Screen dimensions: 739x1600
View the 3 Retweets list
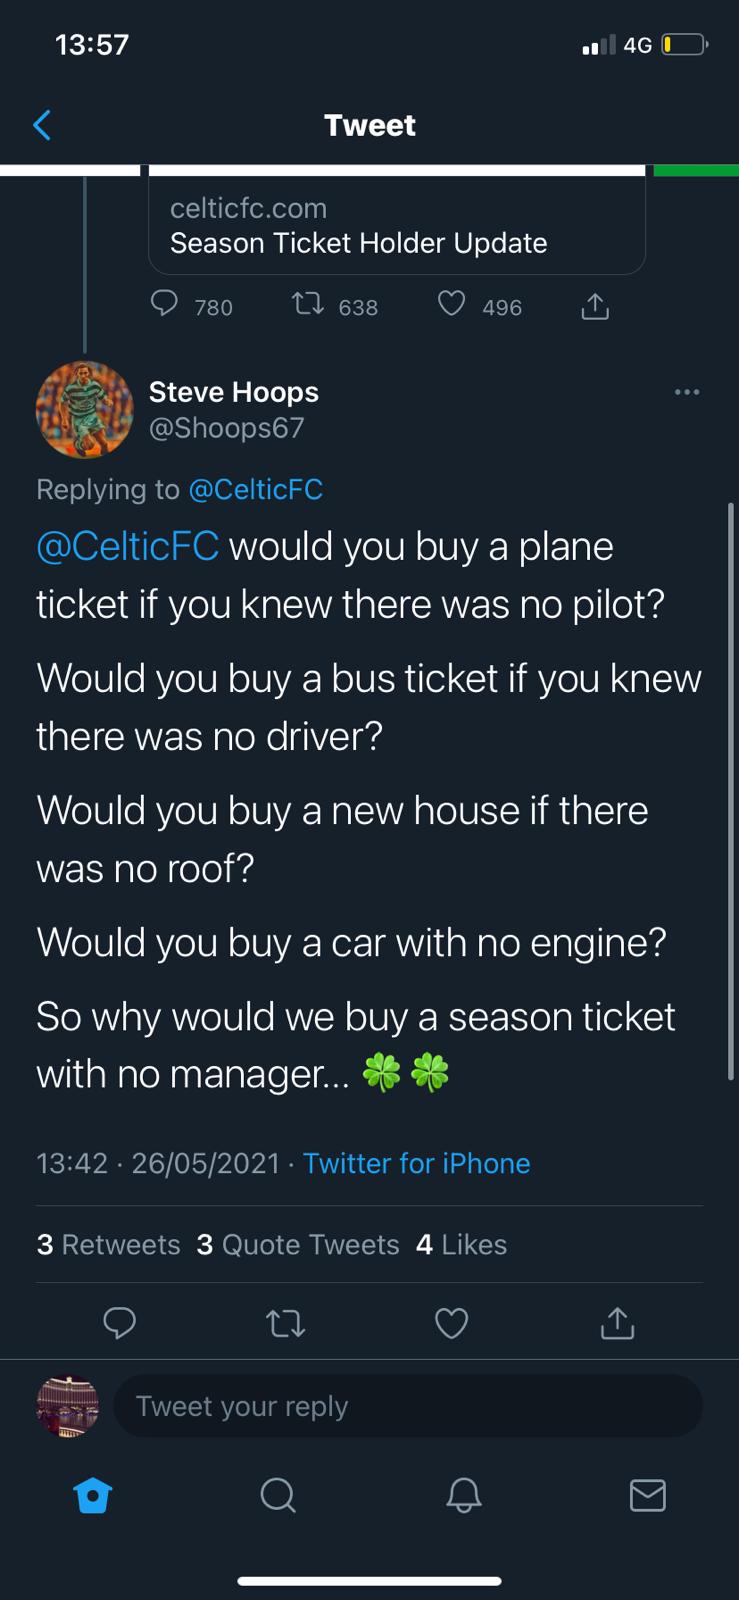[108, 1244]
